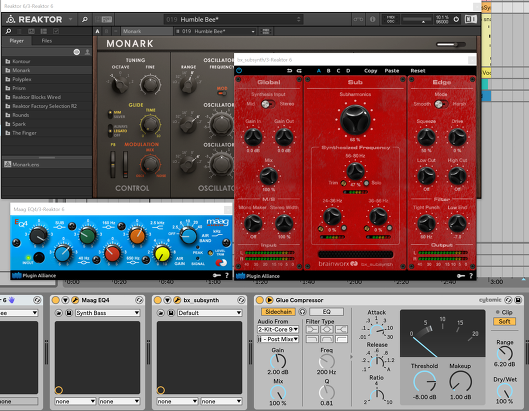Screen dimensions: 529x411
Task: Toggle the sidechain EQ button
Action: (x=327, y=311)
